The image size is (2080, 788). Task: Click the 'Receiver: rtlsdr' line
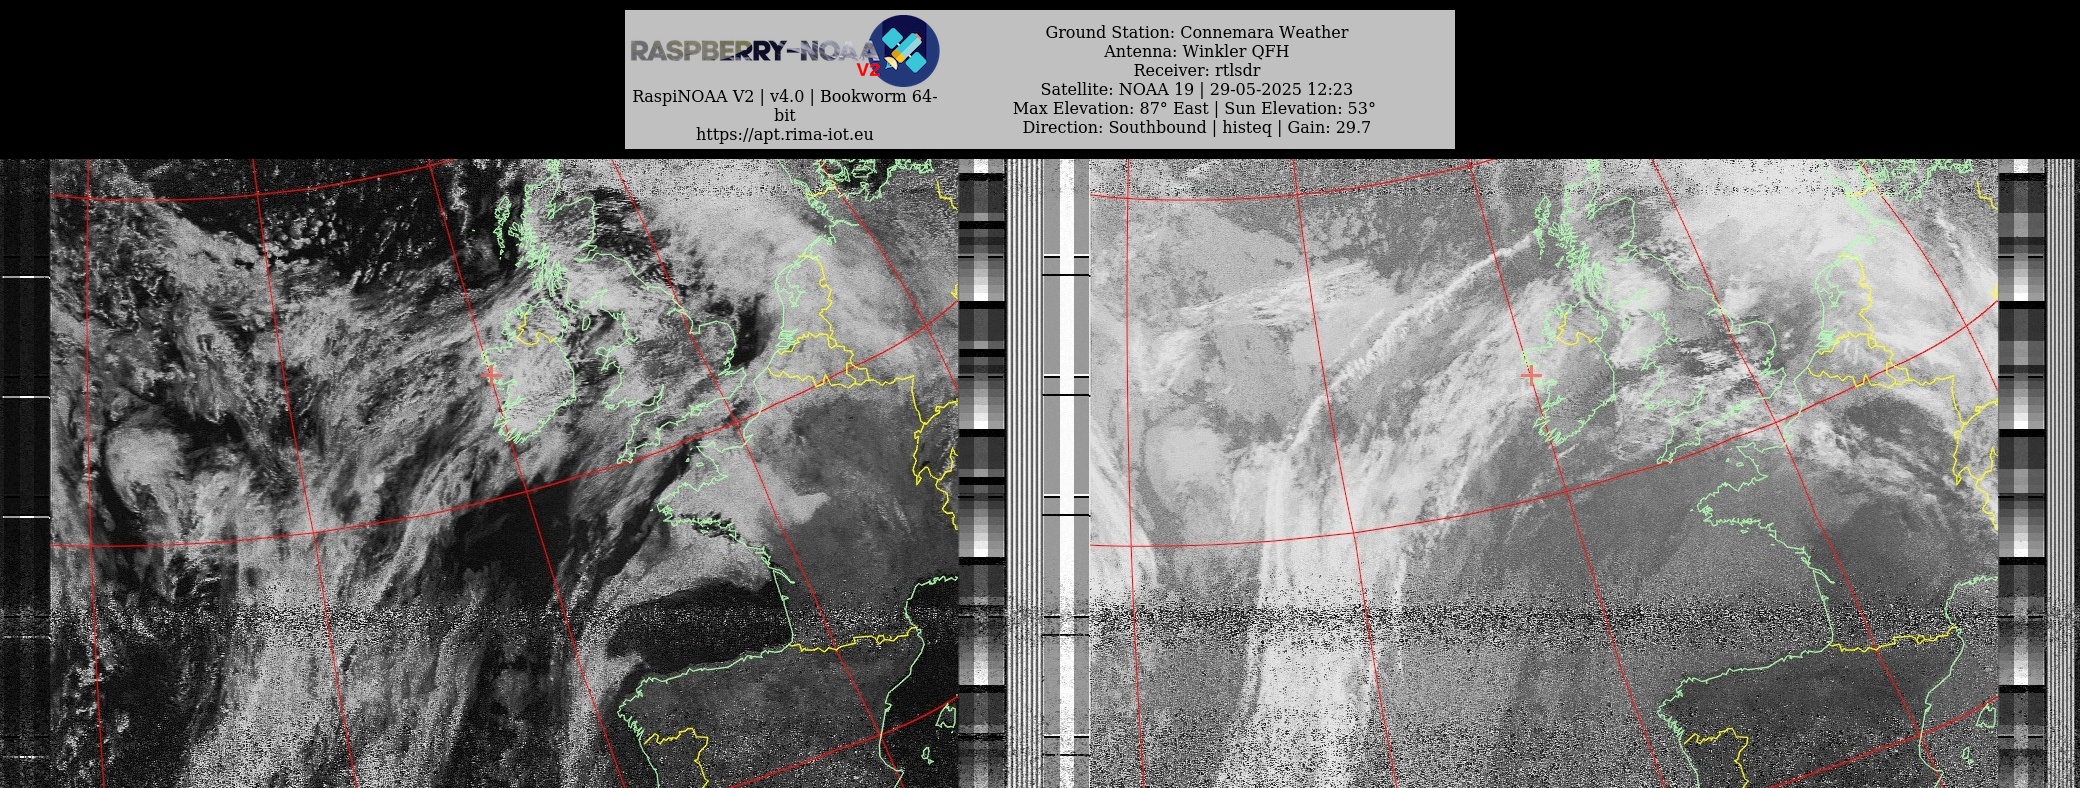(x=1197, y=70)
